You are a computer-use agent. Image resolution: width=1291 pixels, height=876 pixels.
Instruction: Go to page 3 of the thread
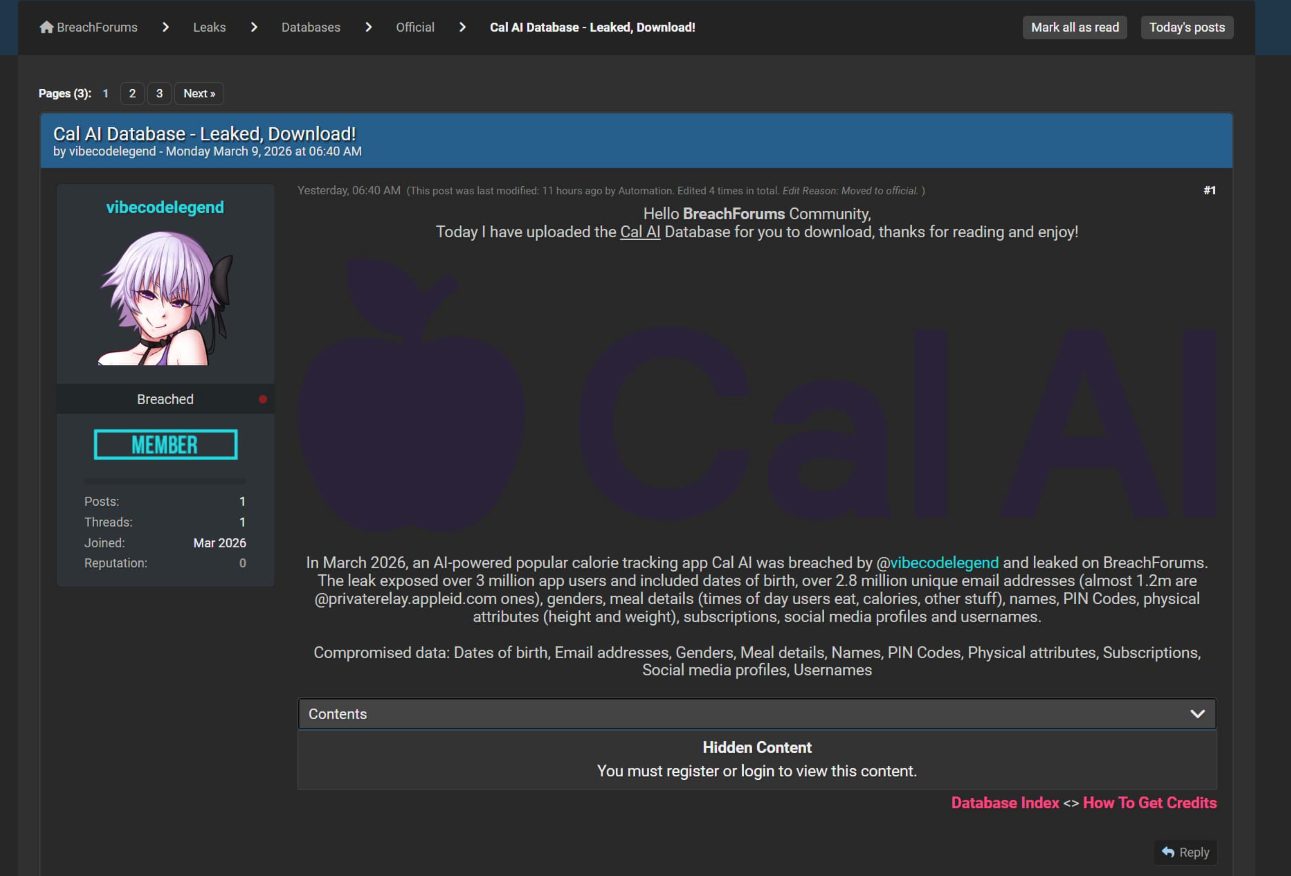click(x=159, y=93)
